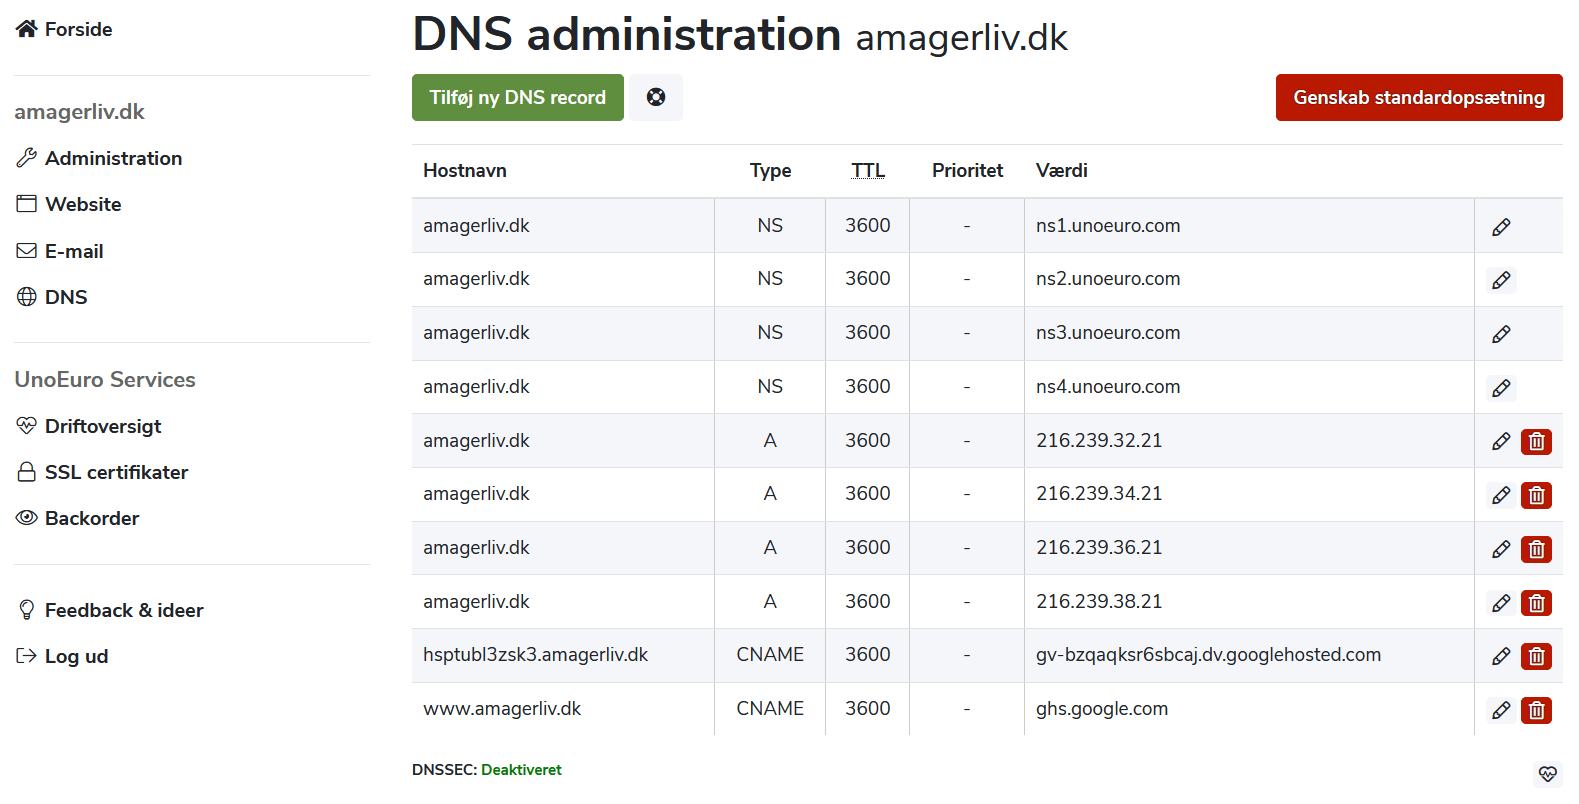Open SSL certifikater via the padlock icon

tap(26, 471)
